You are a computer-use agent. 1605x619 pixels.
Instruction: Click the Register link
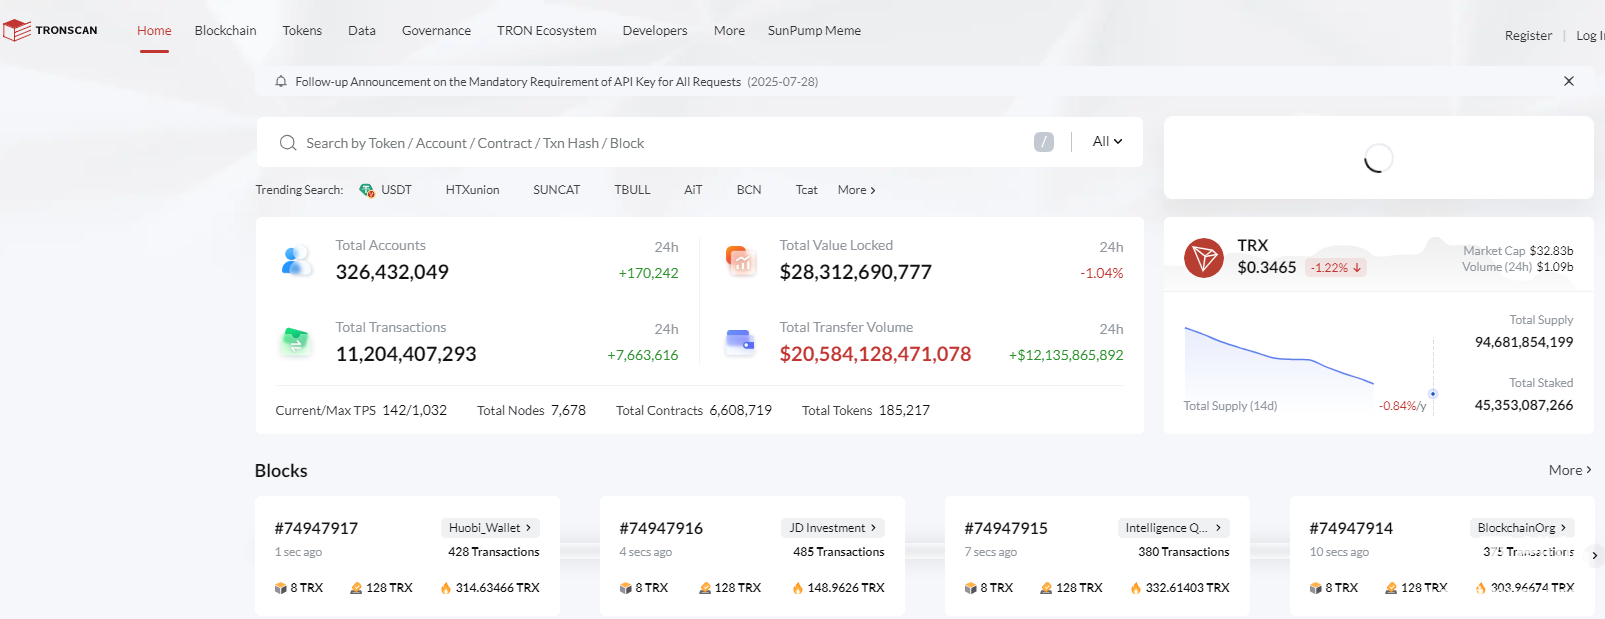point(1528,36)
